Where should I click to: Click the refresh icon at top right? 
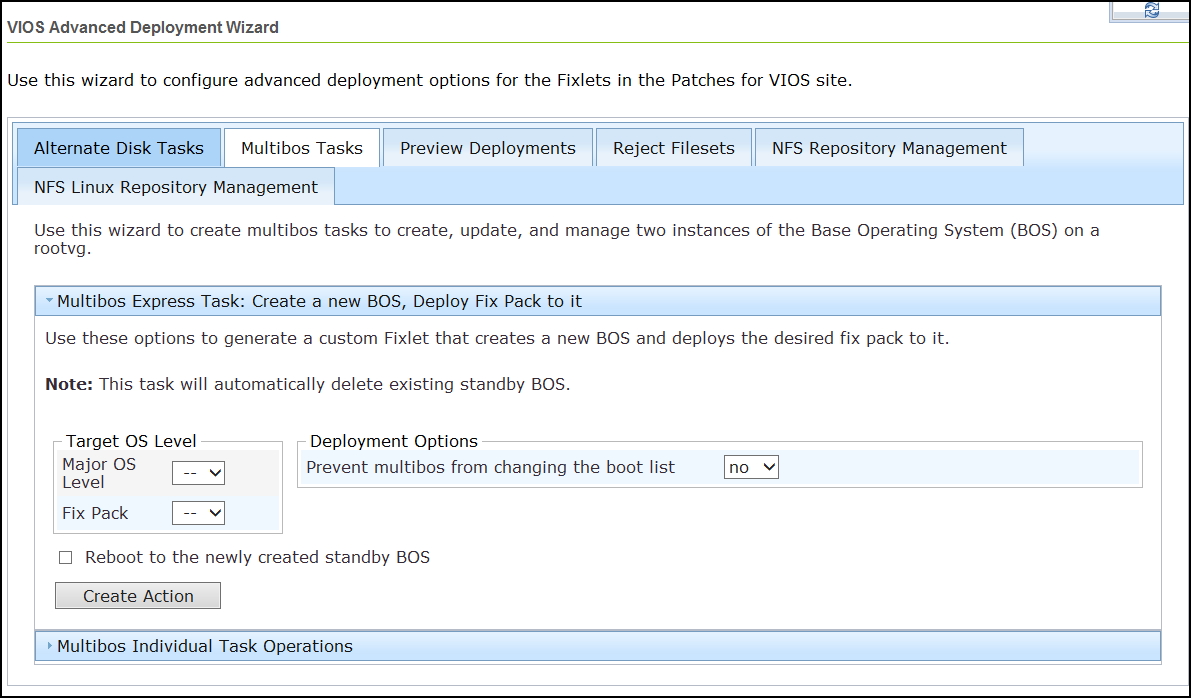pos(1152,10)
